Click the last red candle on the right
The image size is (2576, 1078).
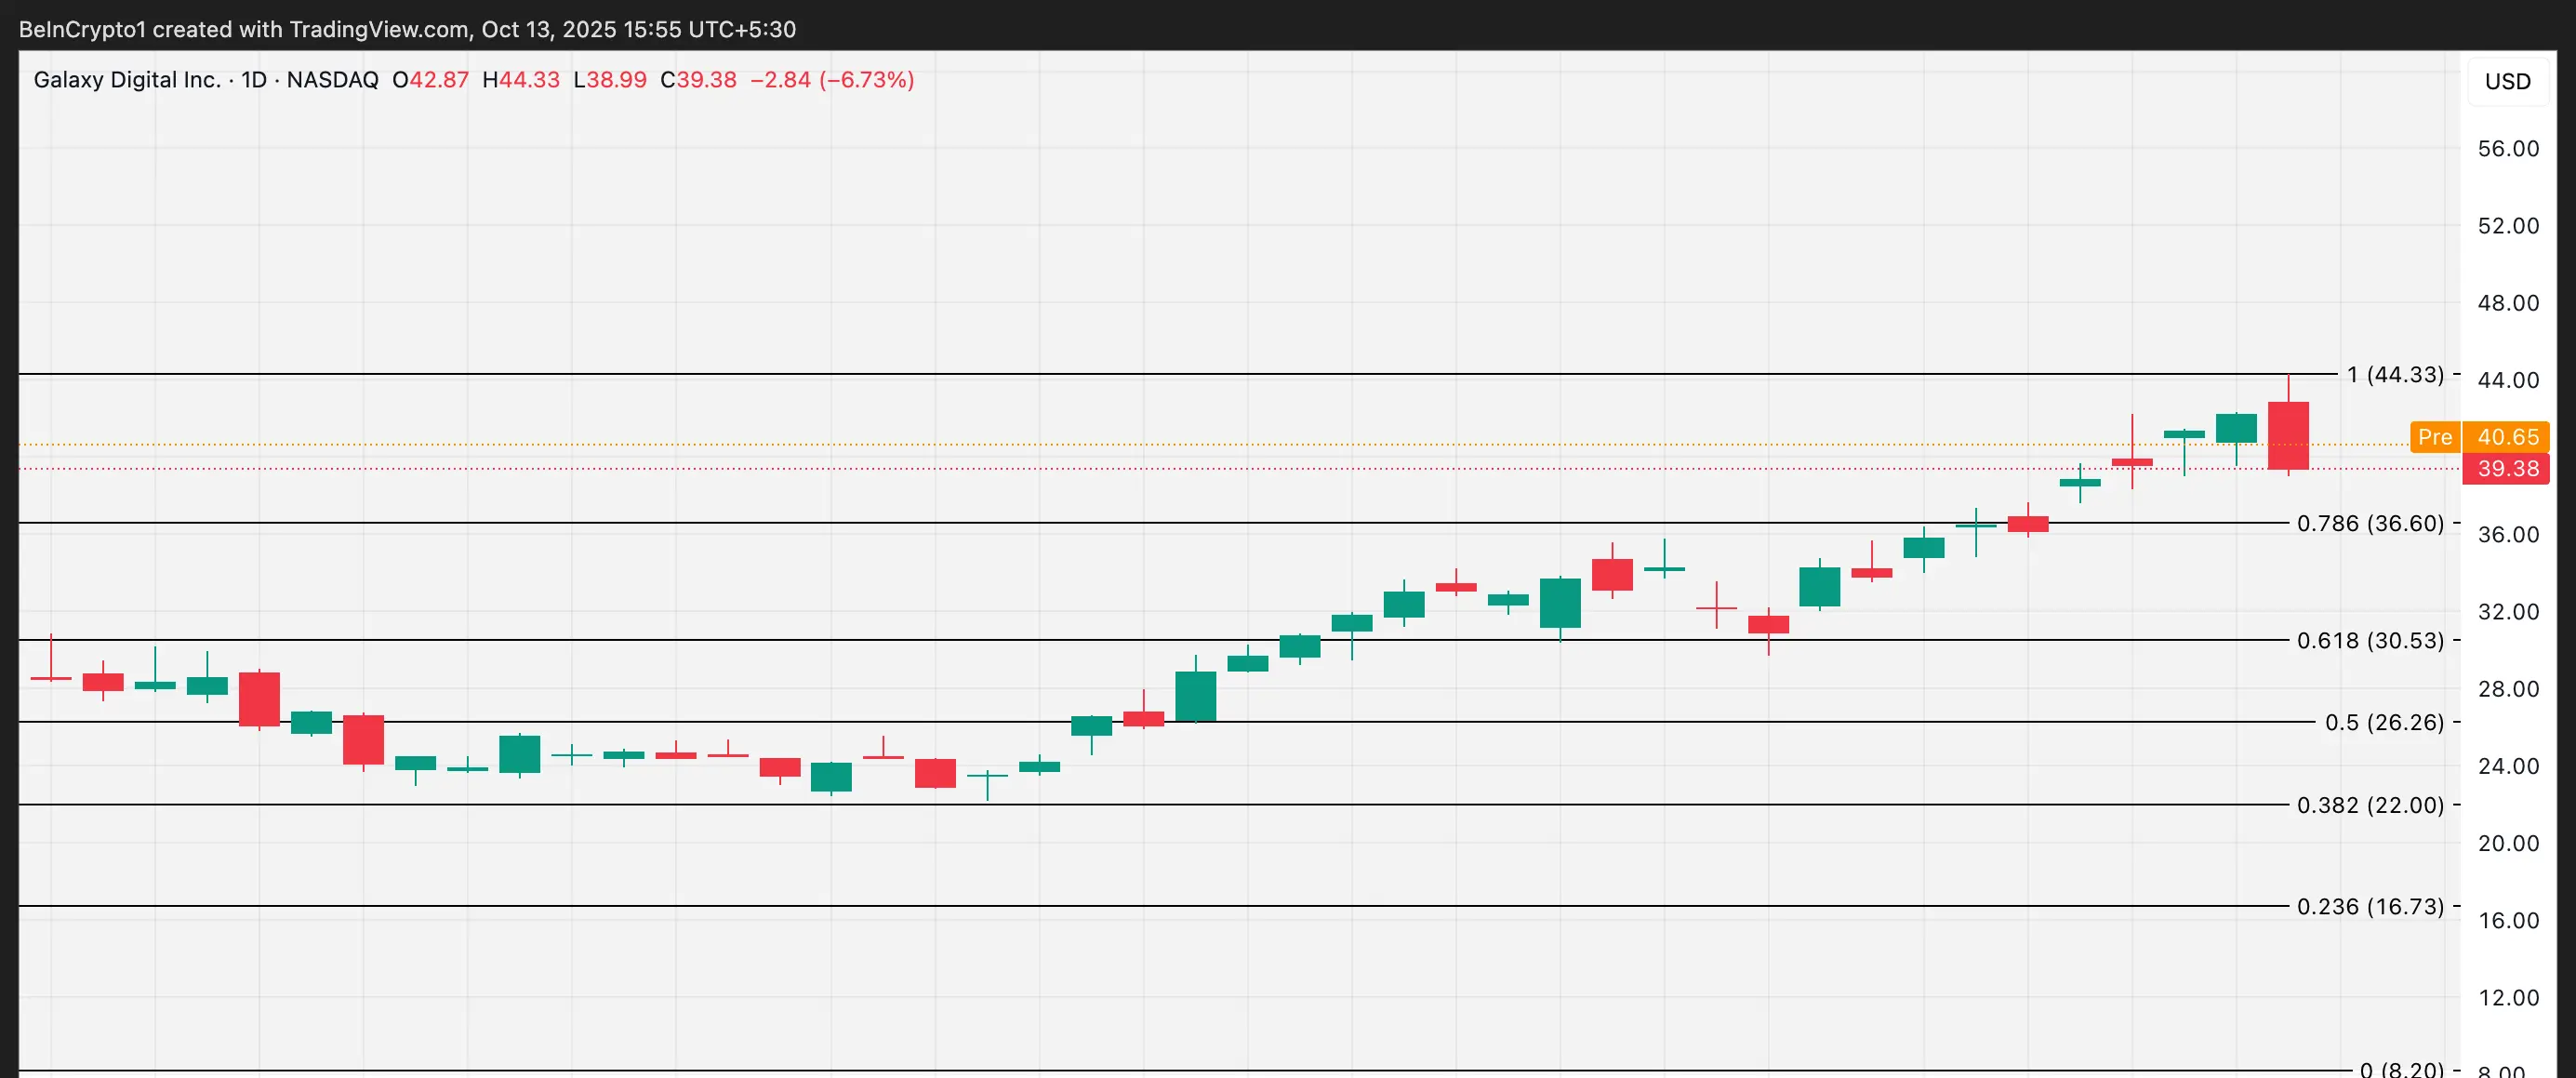(2287, 435)
